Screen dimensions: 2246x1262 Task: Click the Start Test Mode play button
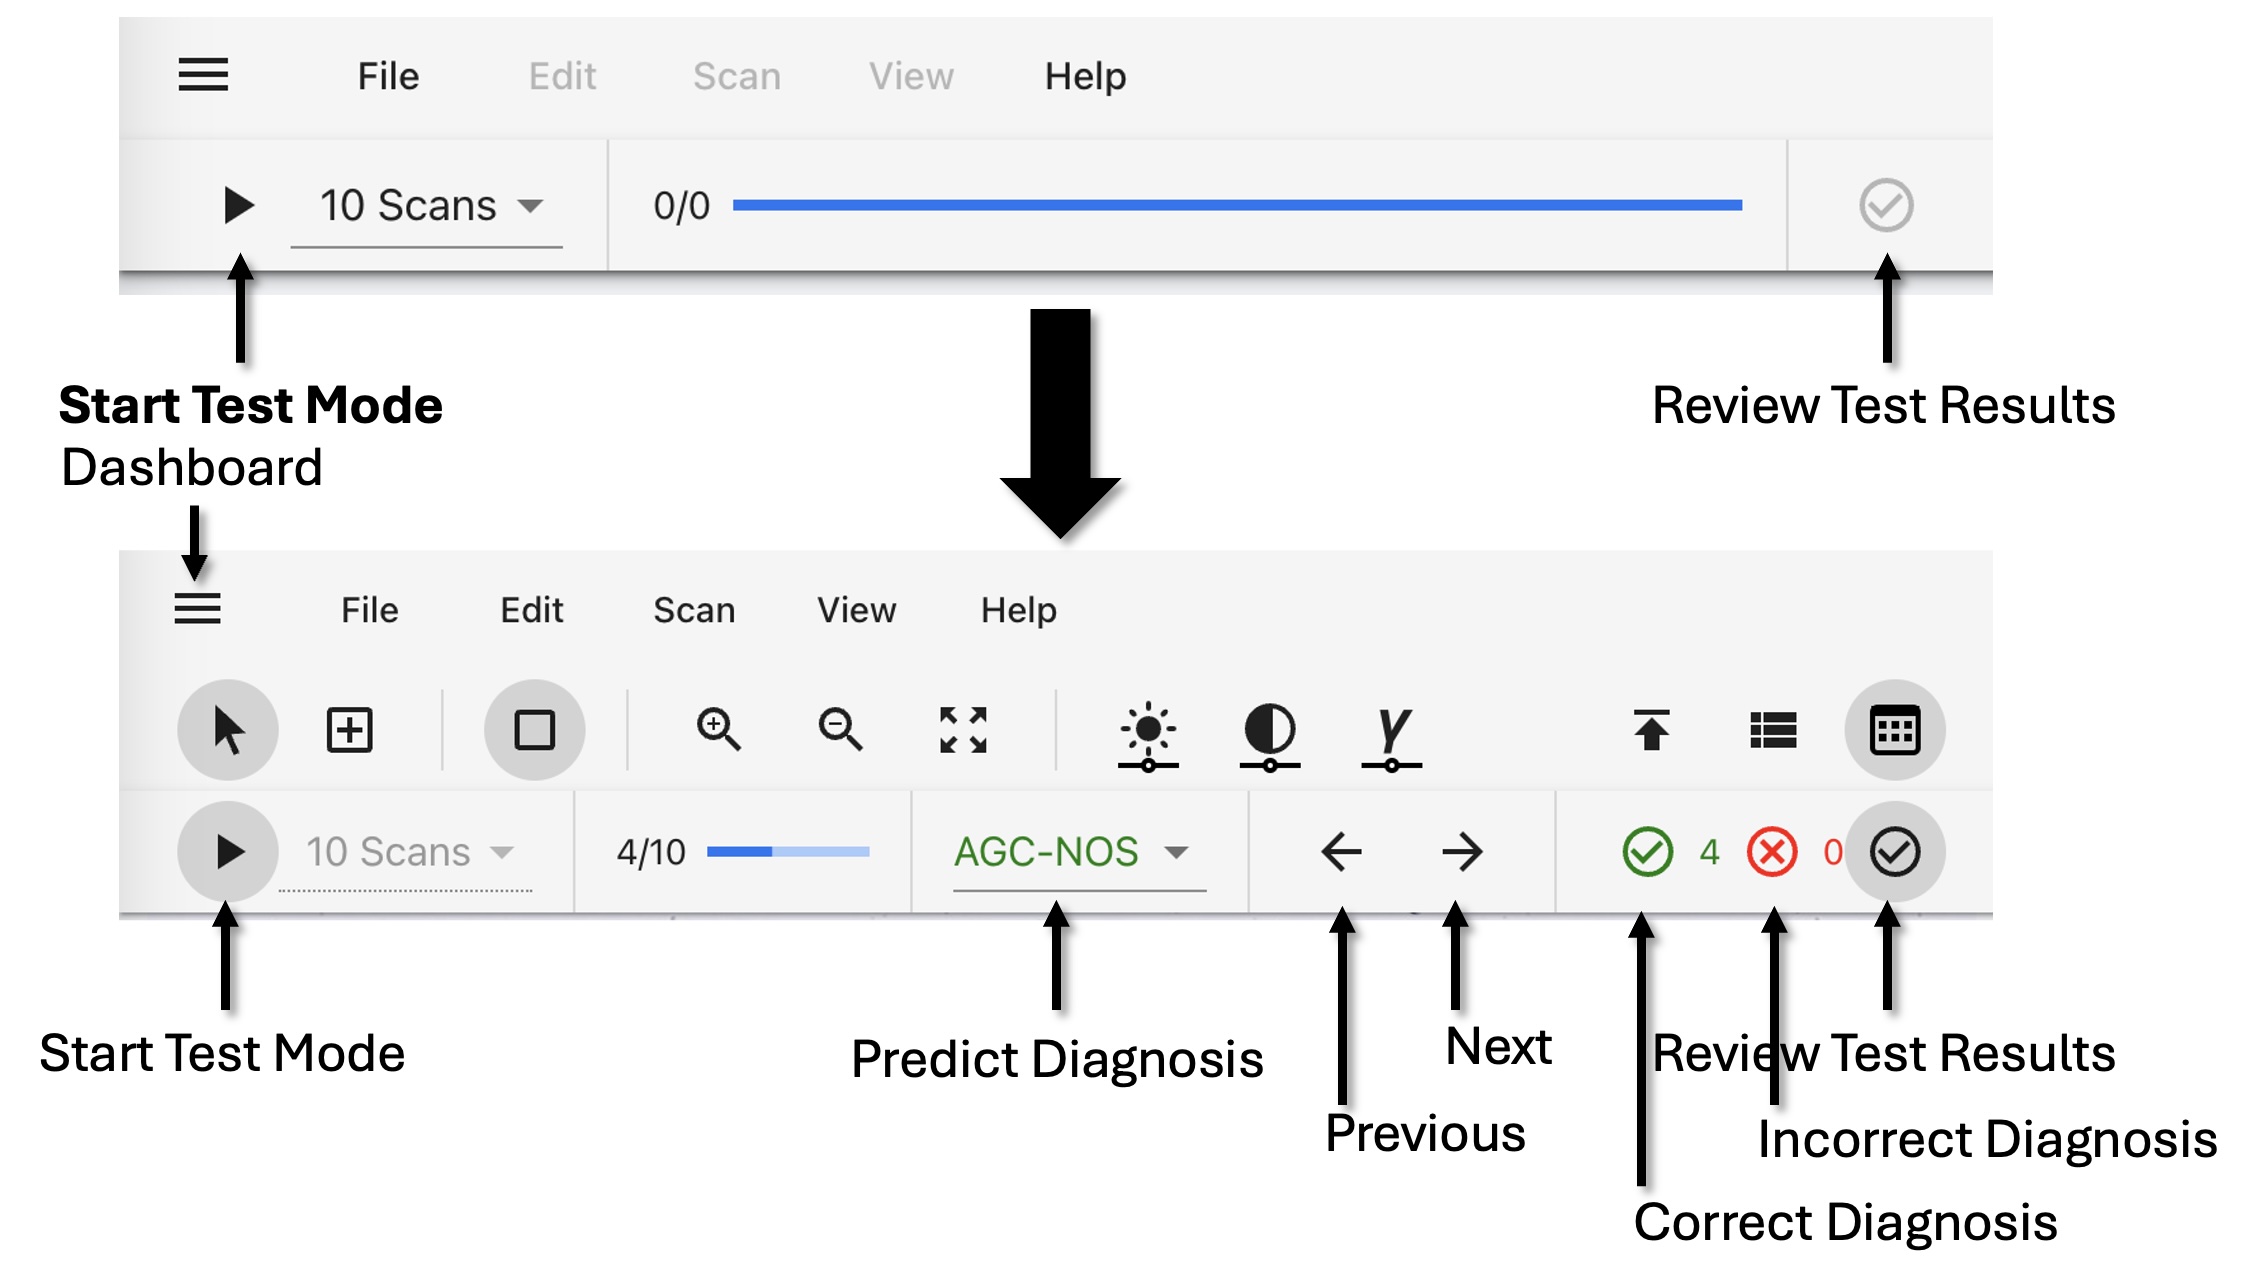click(x=227, y=852)
